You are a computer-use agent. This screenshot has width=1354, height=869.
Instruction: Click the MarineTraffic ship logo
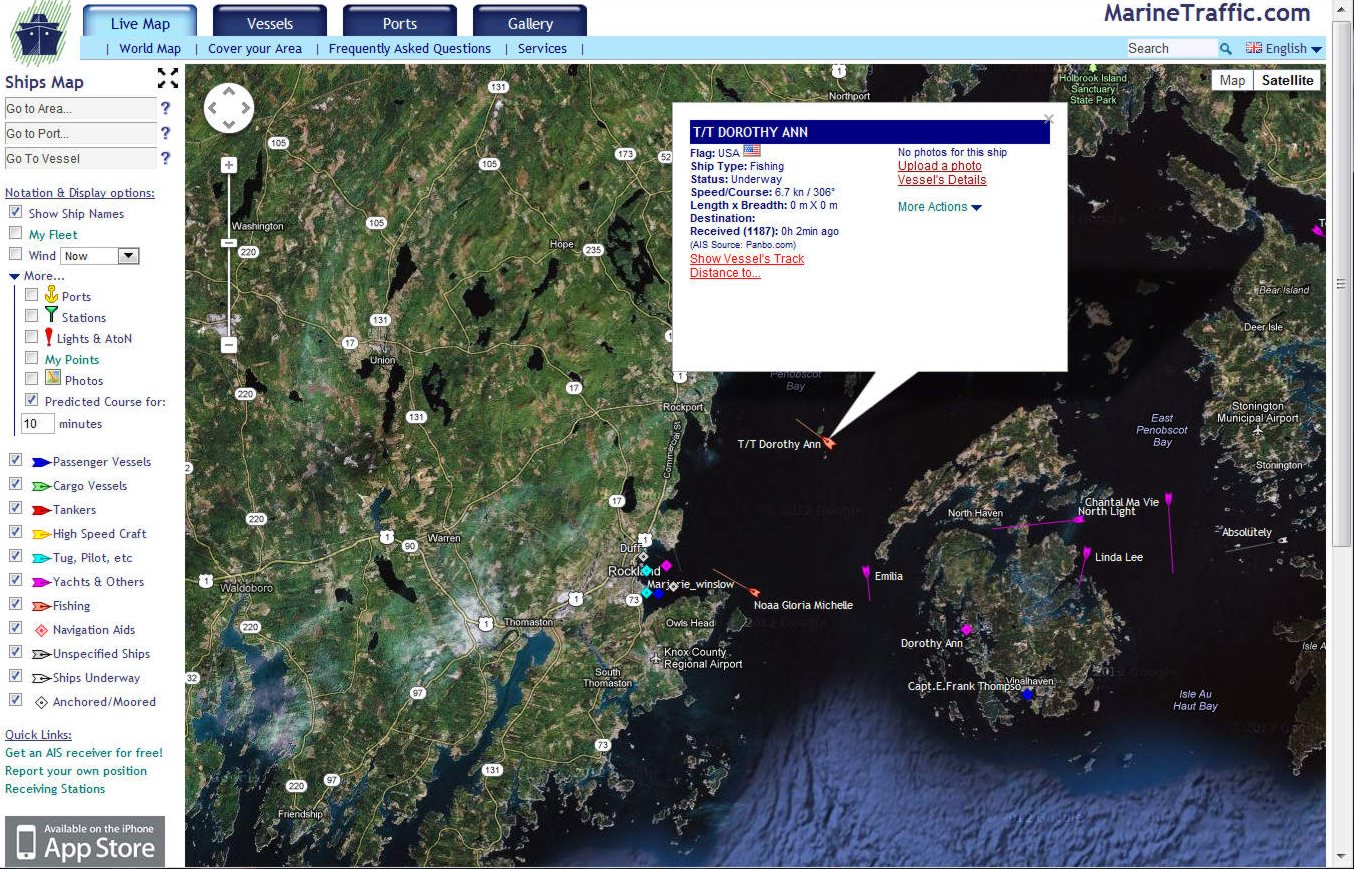(x=40, y=33)
